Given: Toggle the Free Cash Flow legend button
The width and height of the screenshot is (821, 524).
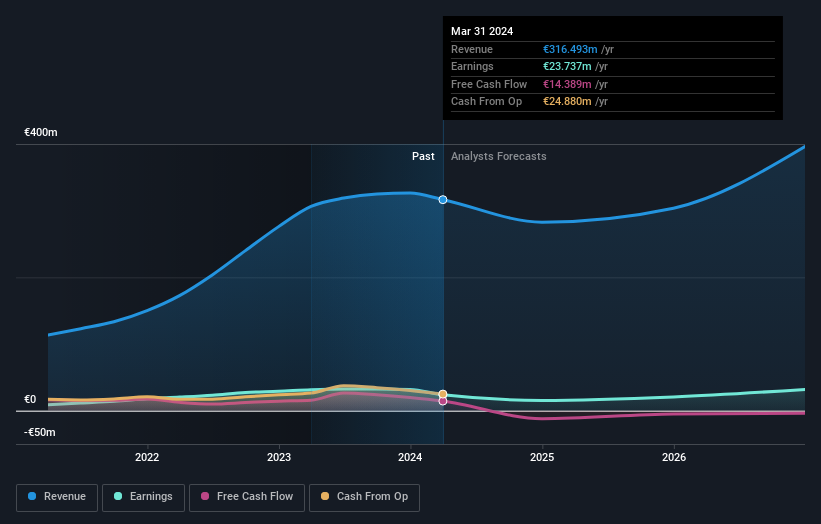Looking at the screenshot, I should point(247,497).
